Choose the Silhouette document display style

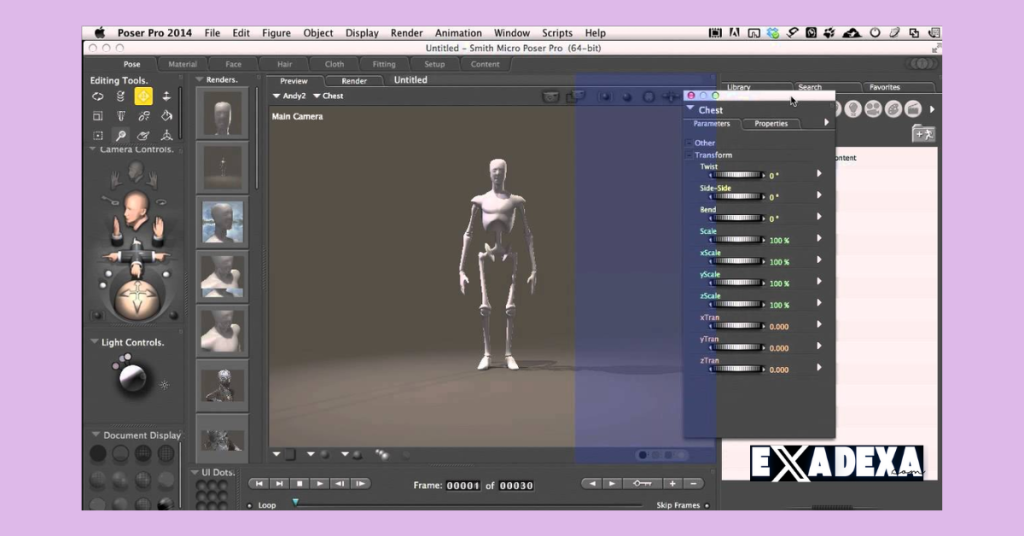point(98,453)
